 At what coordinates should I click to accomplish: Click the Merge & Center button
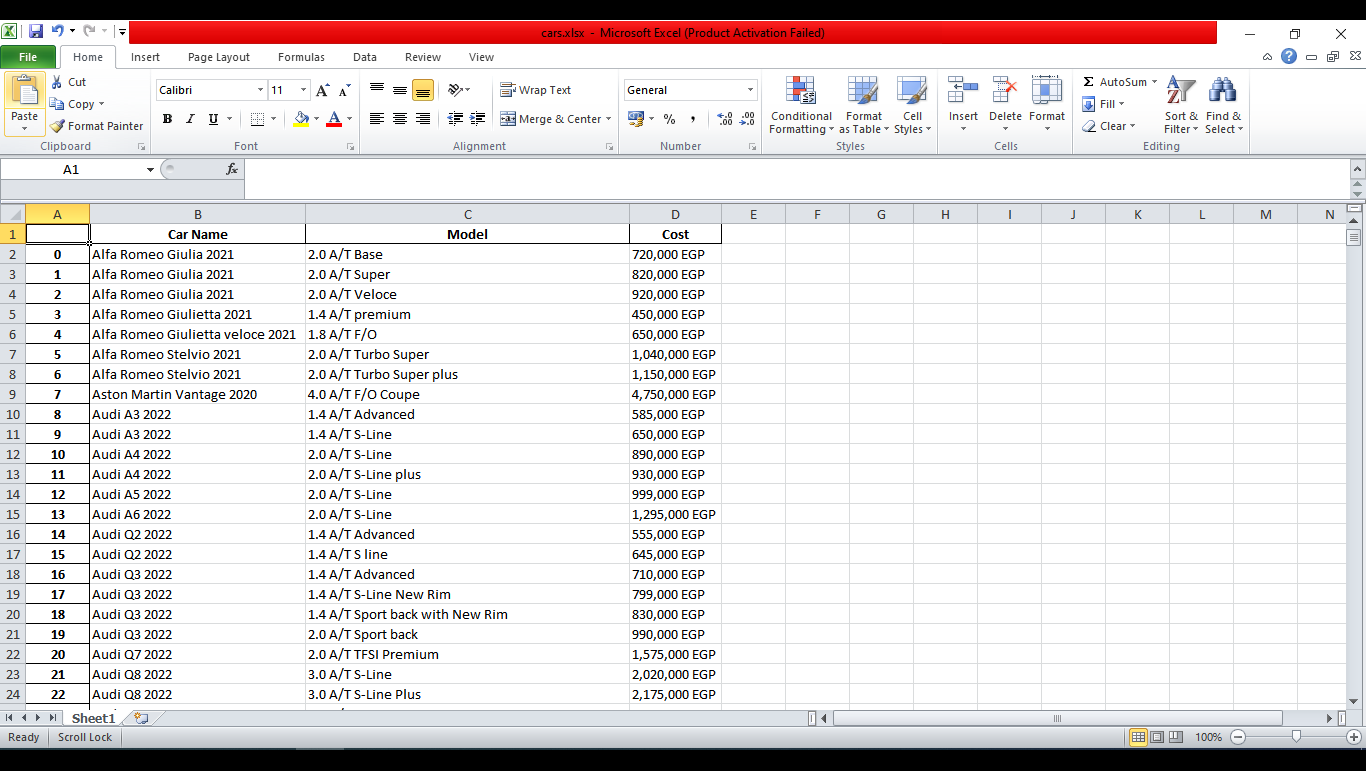tap(550, 119)
